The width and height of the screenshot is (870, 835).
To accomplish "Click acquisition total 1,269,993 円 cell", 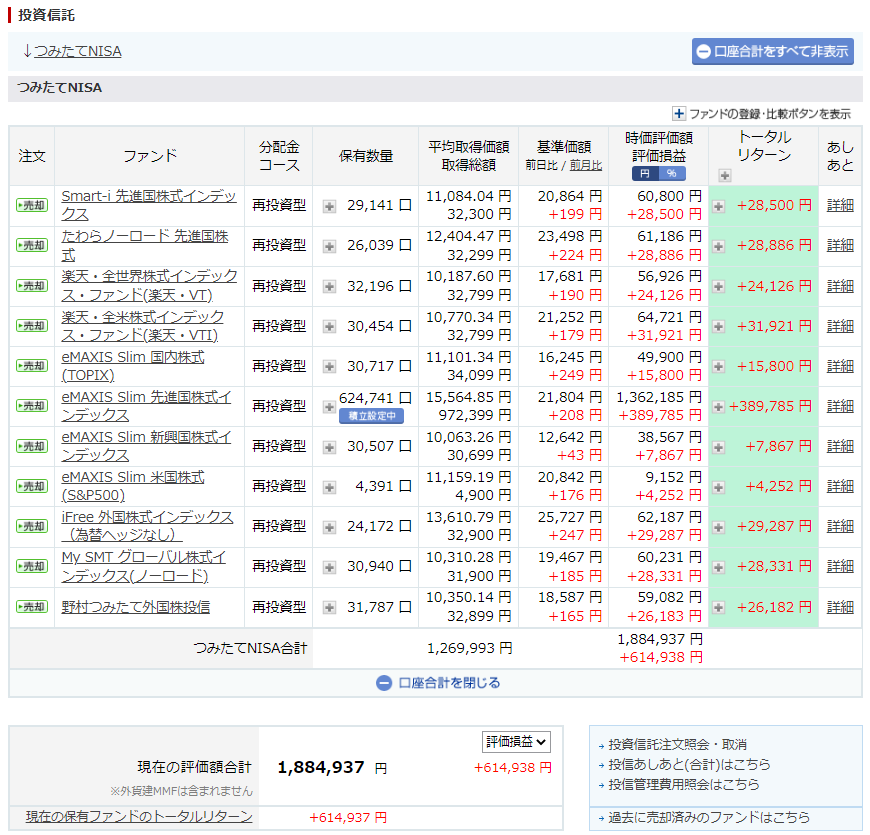I will [469, 648].
